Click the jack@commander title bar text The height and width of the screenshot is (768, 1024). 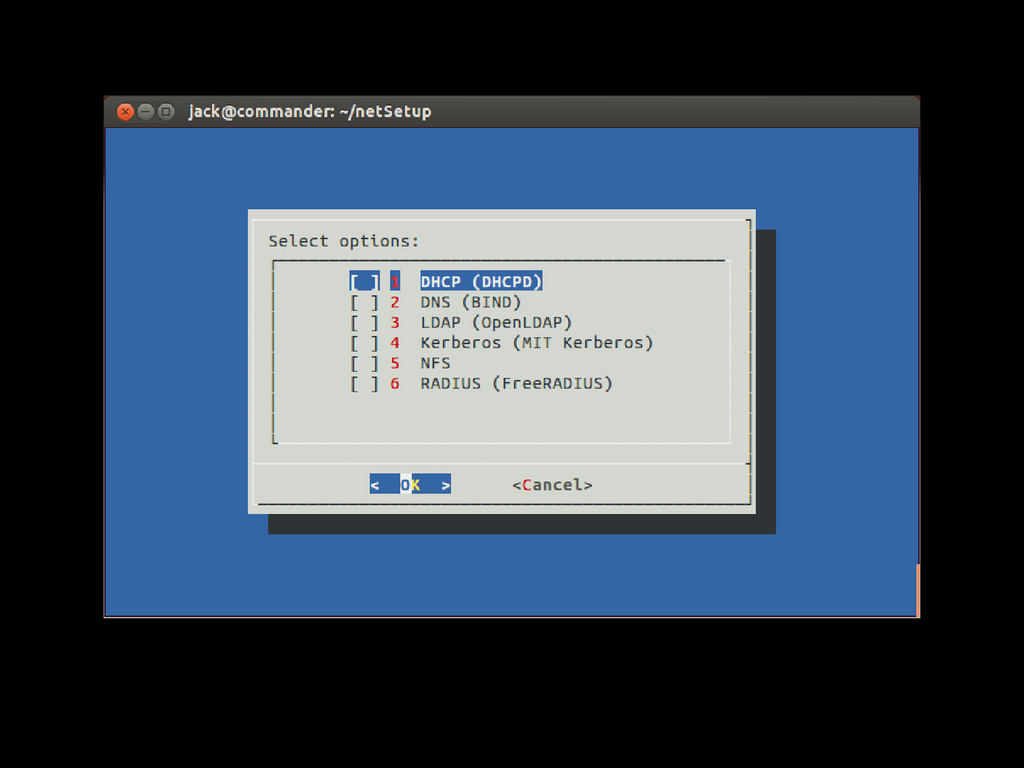[x=310, y=112]
